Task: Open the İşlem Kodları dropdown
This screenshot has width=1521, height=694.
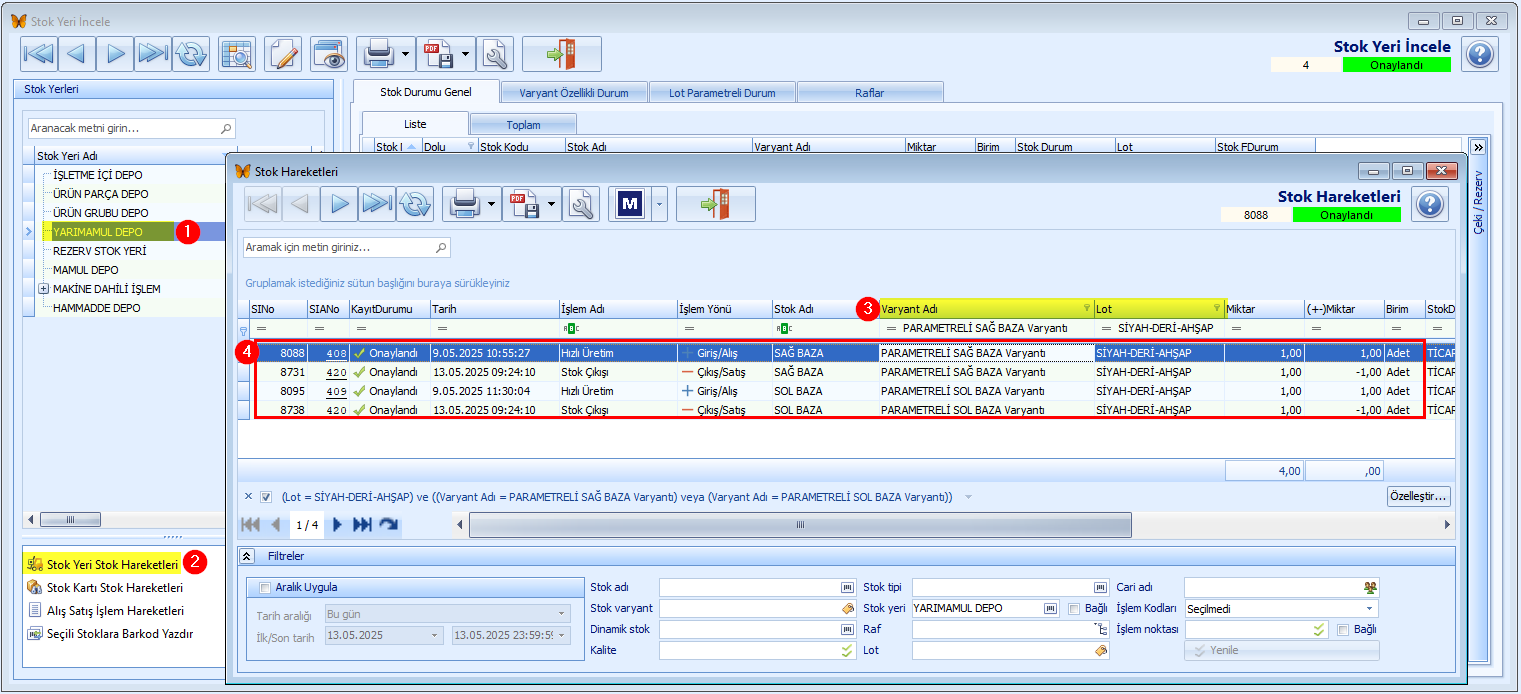Action: 1368,608
